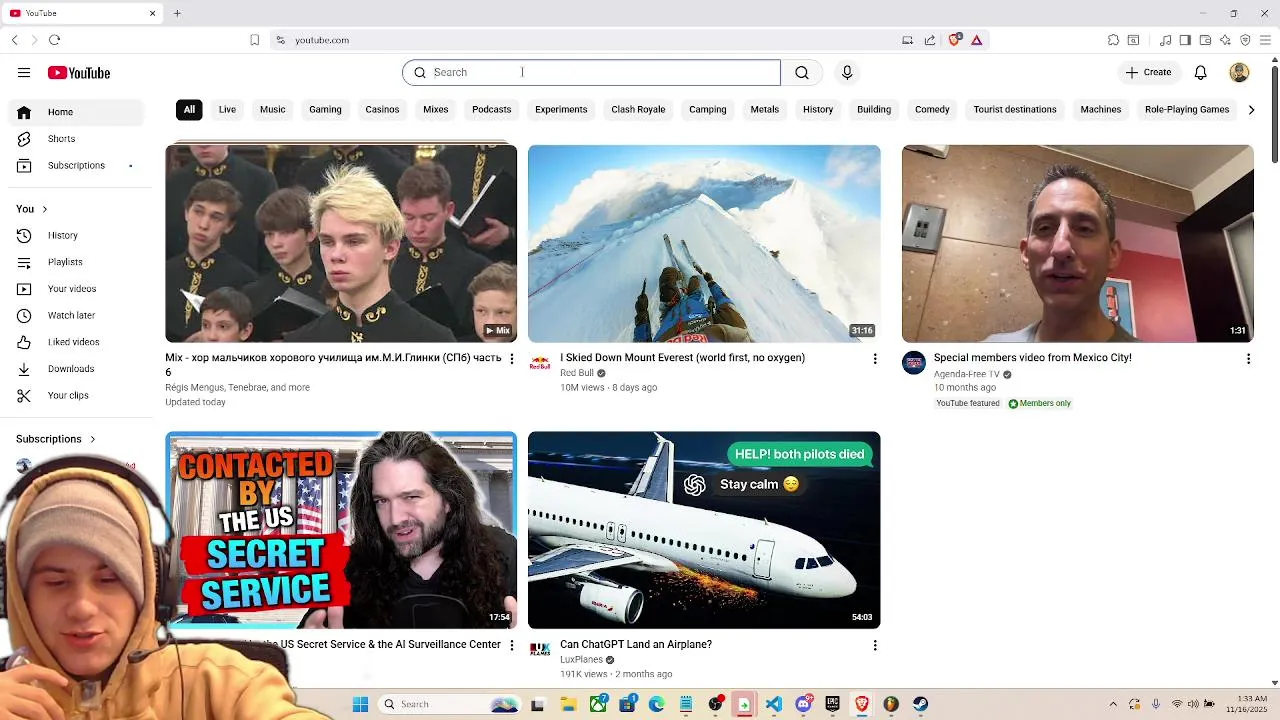Image resolution: width=1280 pixels, height=720 pixels.
Task: Open the hamburger guide menu
Action: click(24, 73)
